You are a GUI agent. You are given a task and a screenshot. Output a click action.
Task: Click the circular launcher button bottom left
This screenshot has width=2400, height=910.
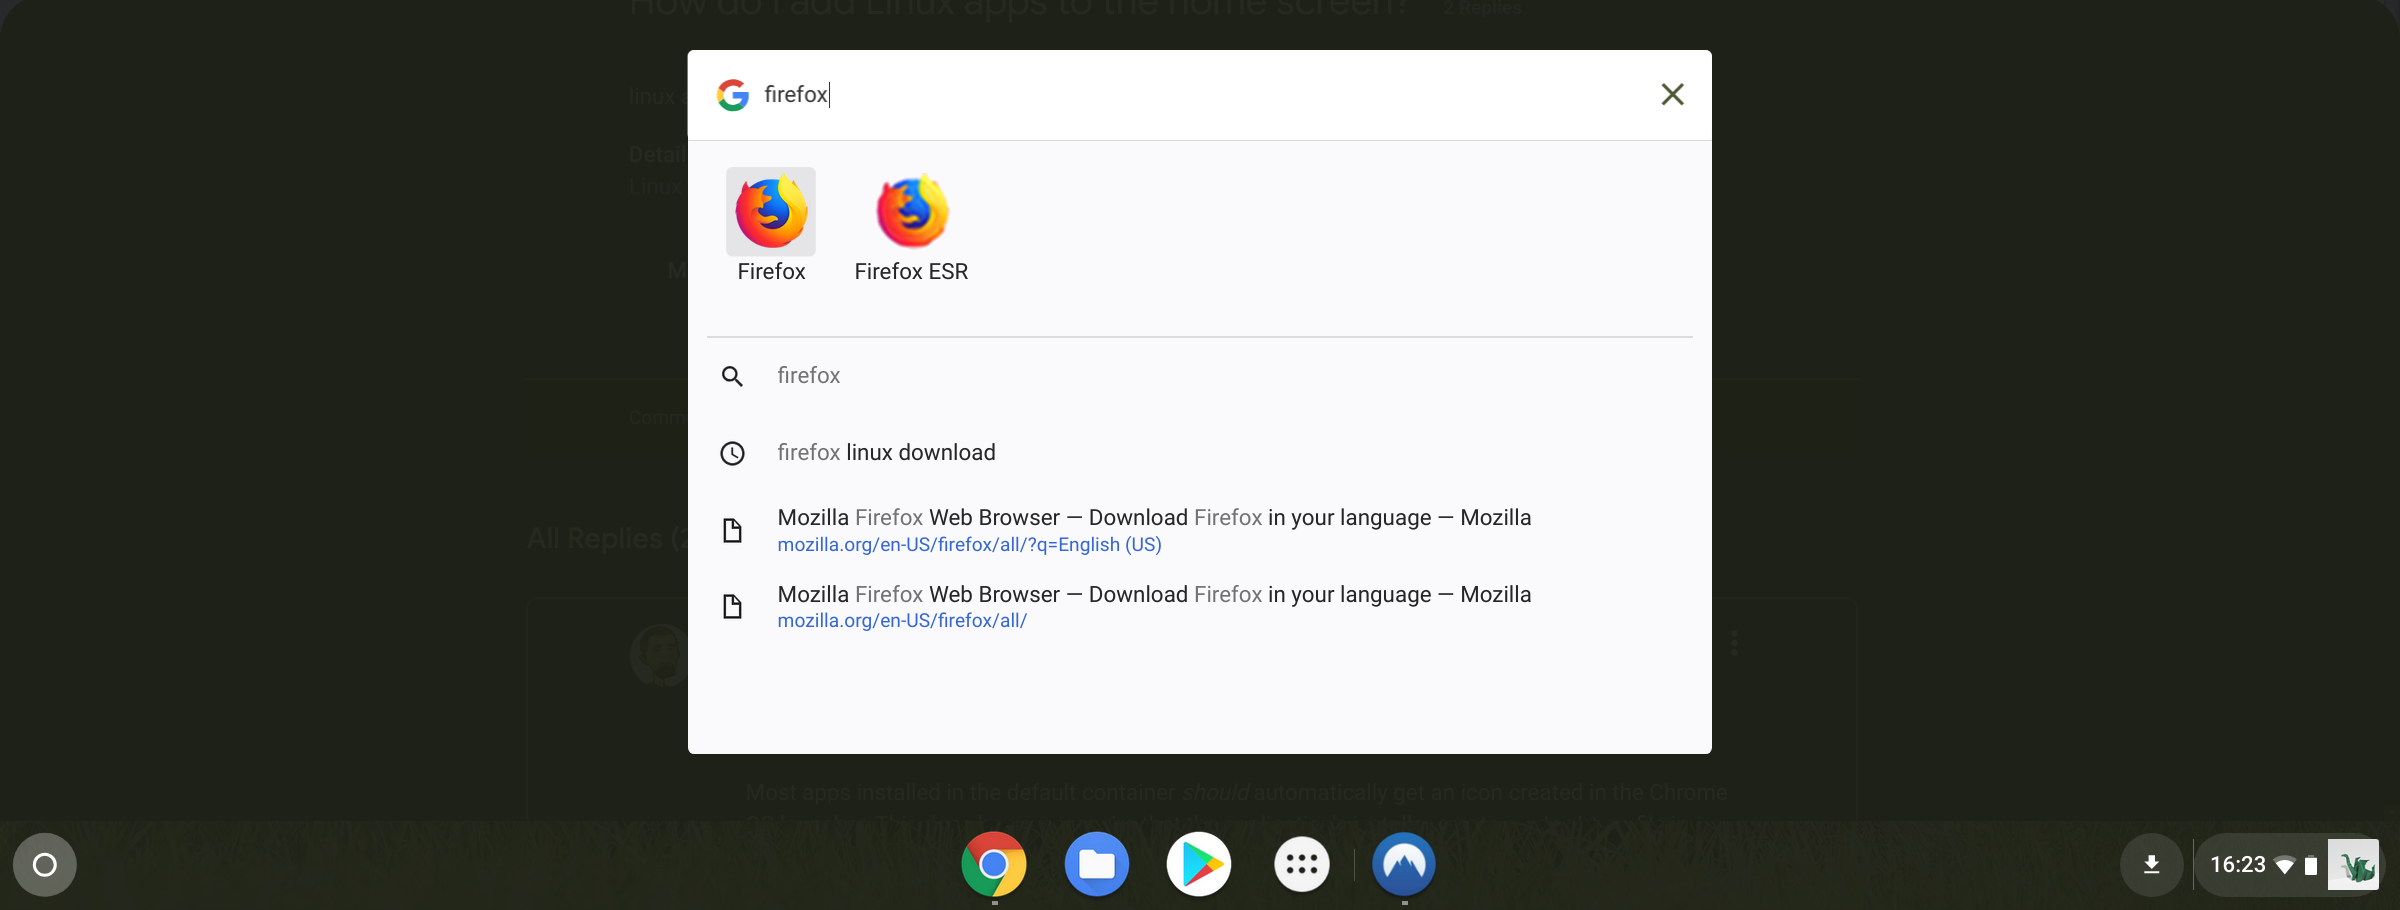(44, 864)
